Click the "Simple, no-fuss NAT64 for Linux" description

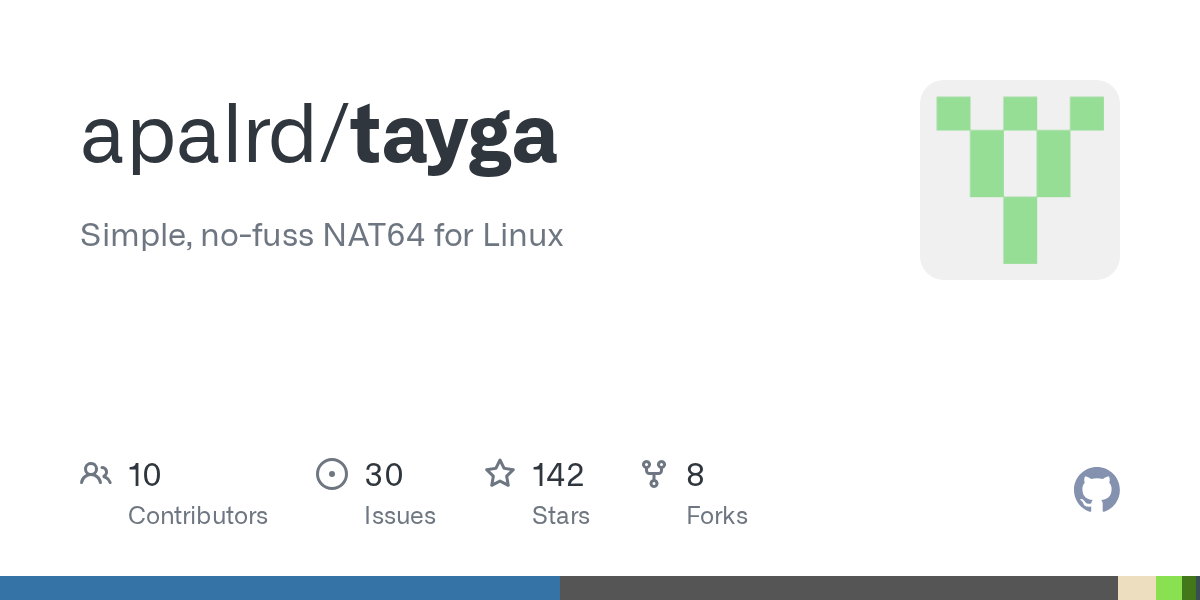(322, 236)
